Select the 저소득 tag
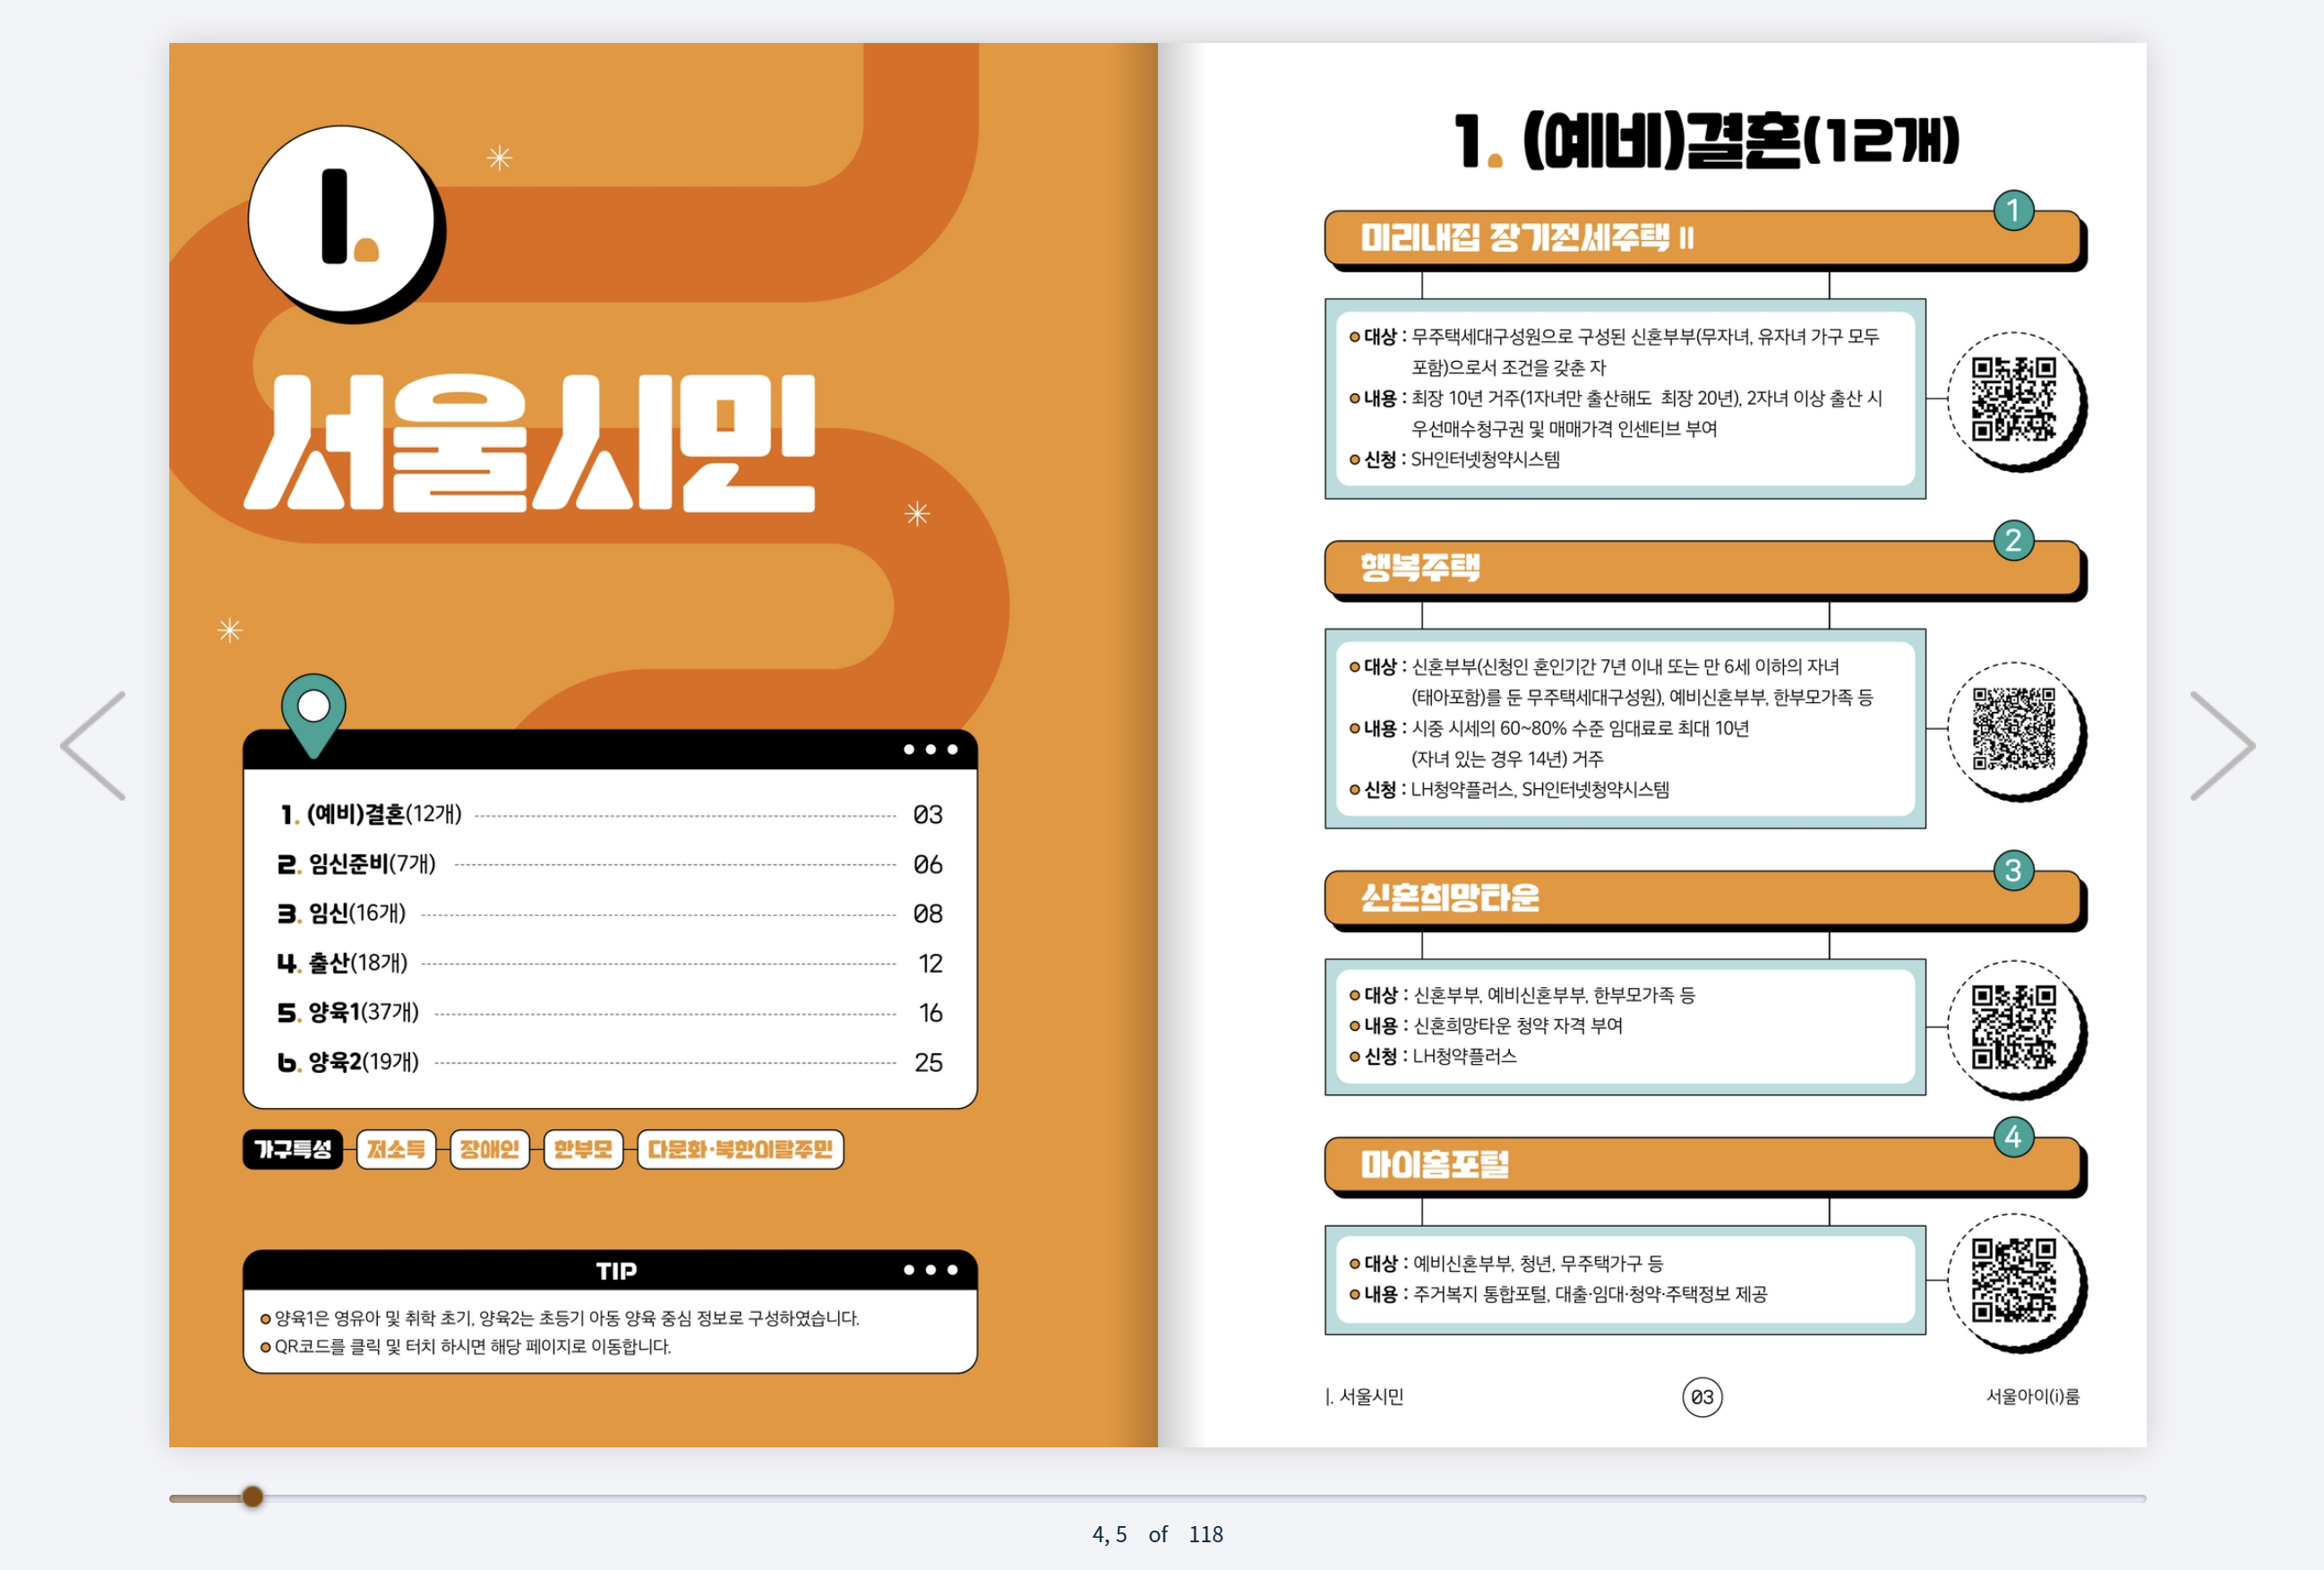 [396, 1149]
